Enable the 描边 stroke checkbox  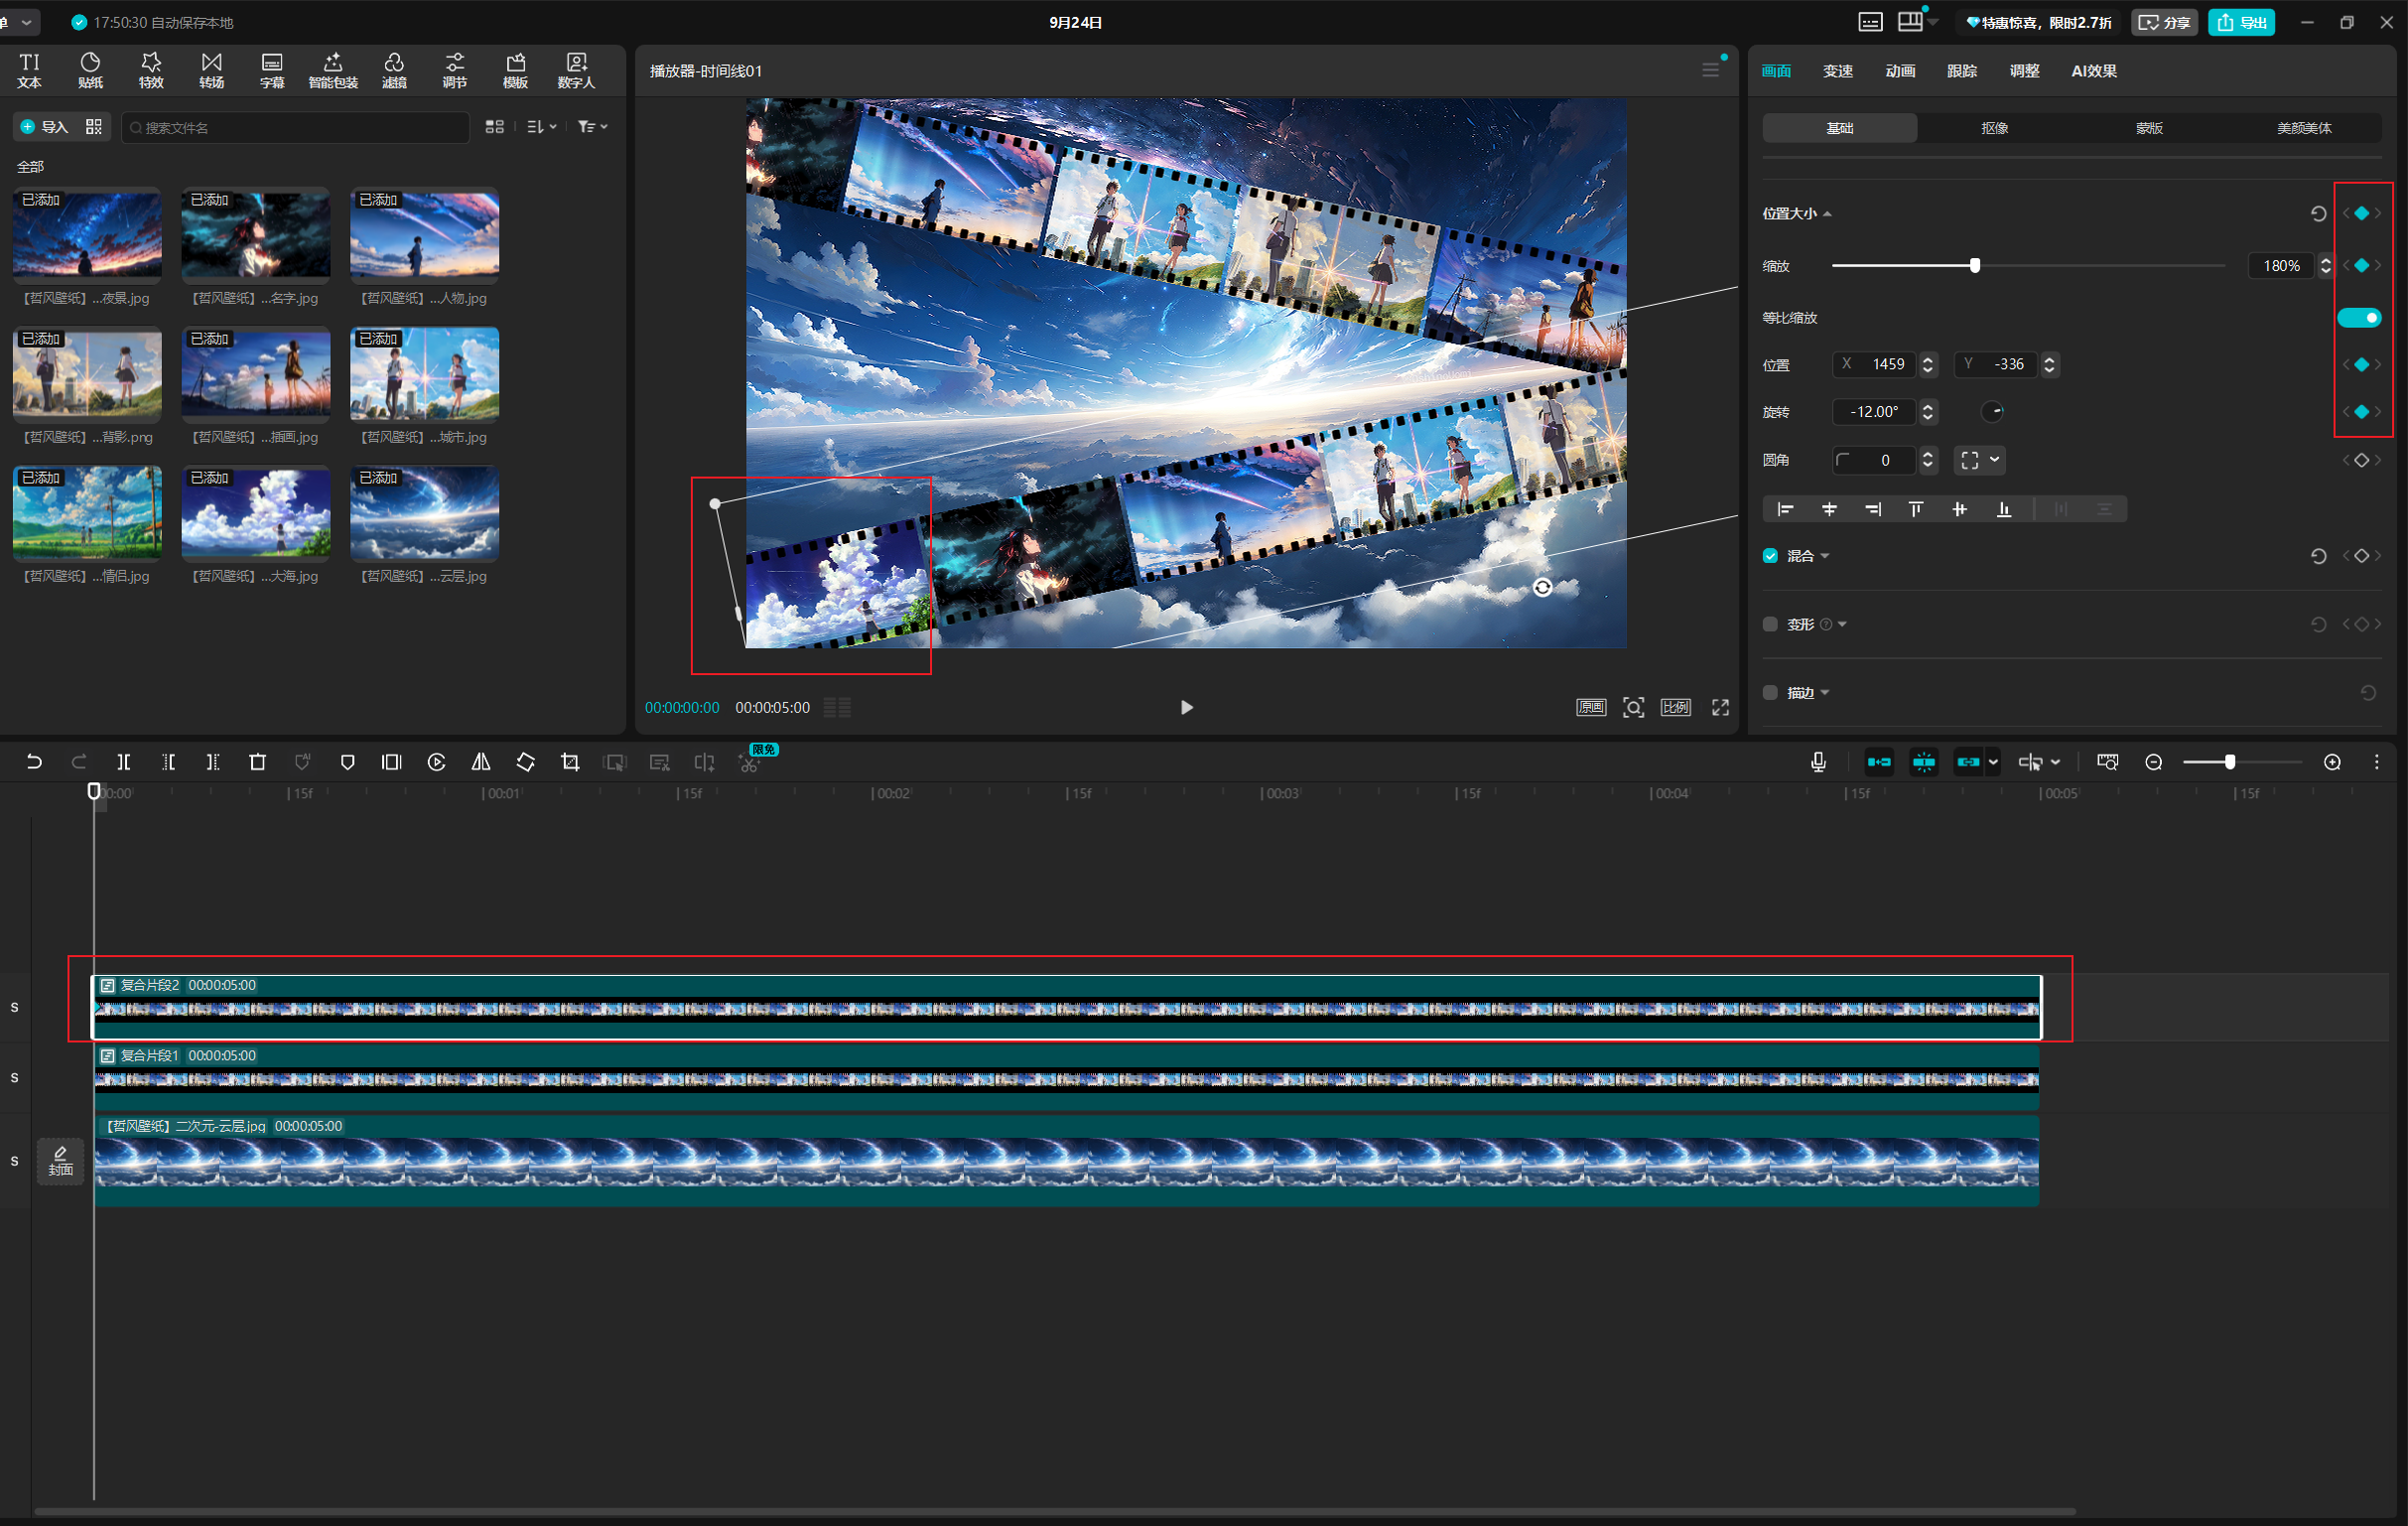(x=1770, y=692)
